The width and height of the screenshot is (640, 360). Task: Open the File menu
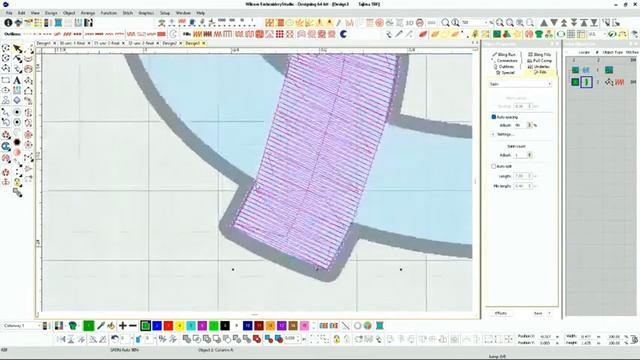[9, 13]
